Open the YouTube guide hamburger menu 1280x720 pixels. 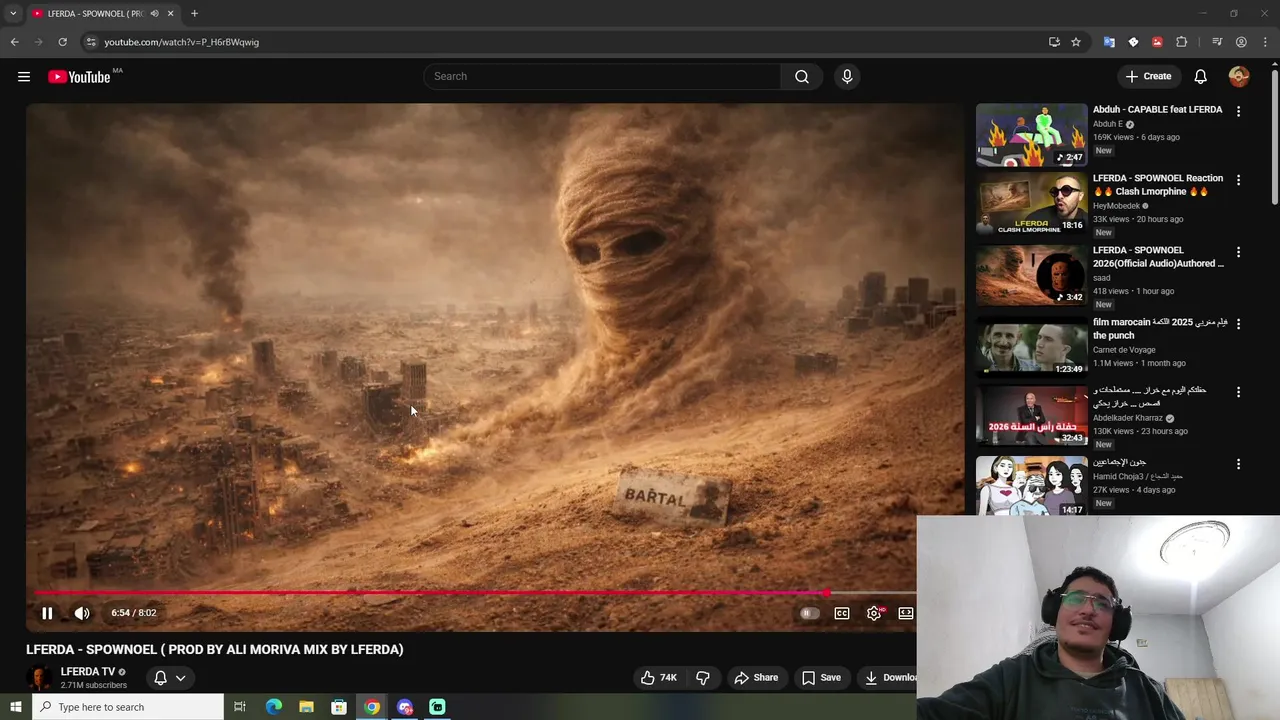click(x=24, y=77)
